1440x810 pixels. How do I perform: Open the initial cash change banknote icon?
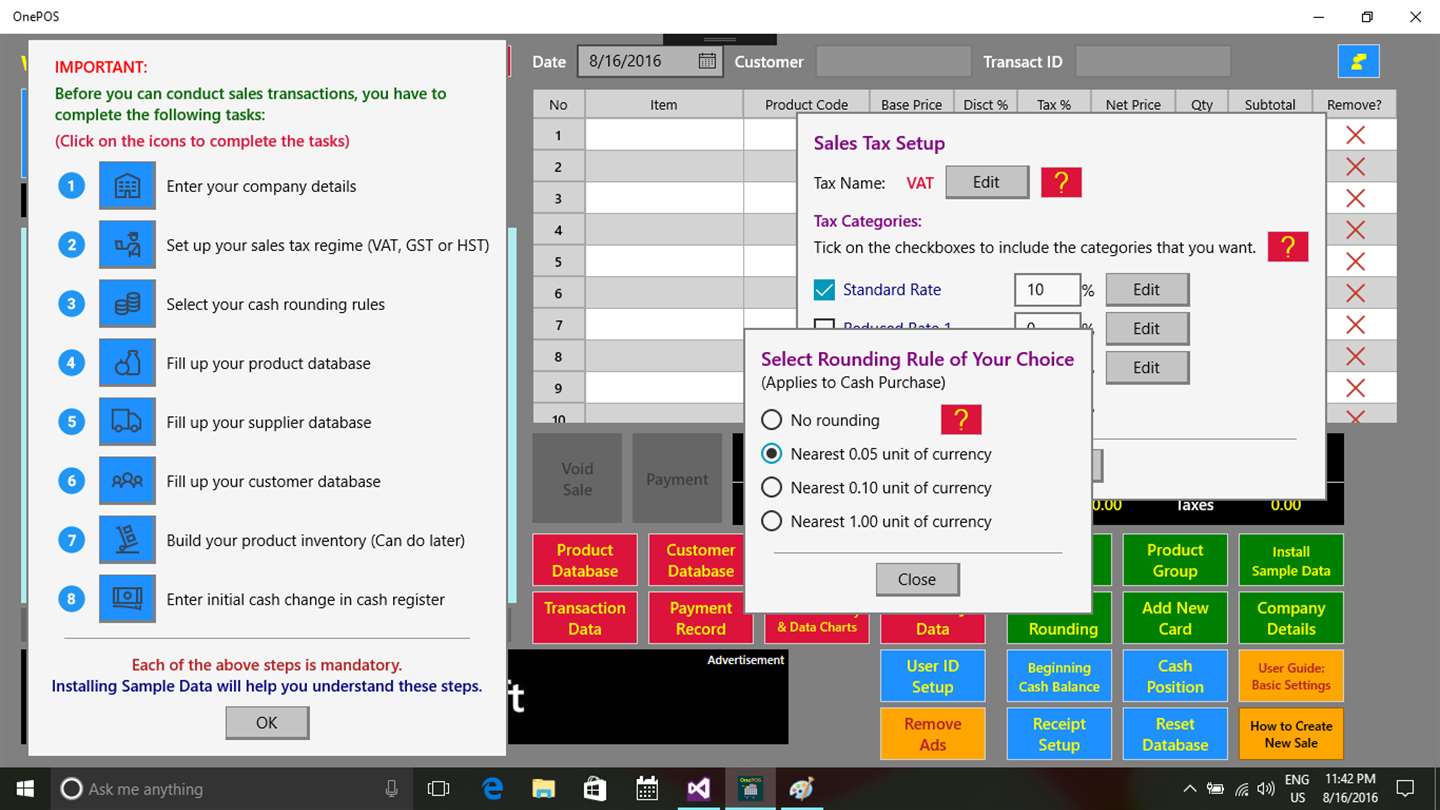(127, 599)
